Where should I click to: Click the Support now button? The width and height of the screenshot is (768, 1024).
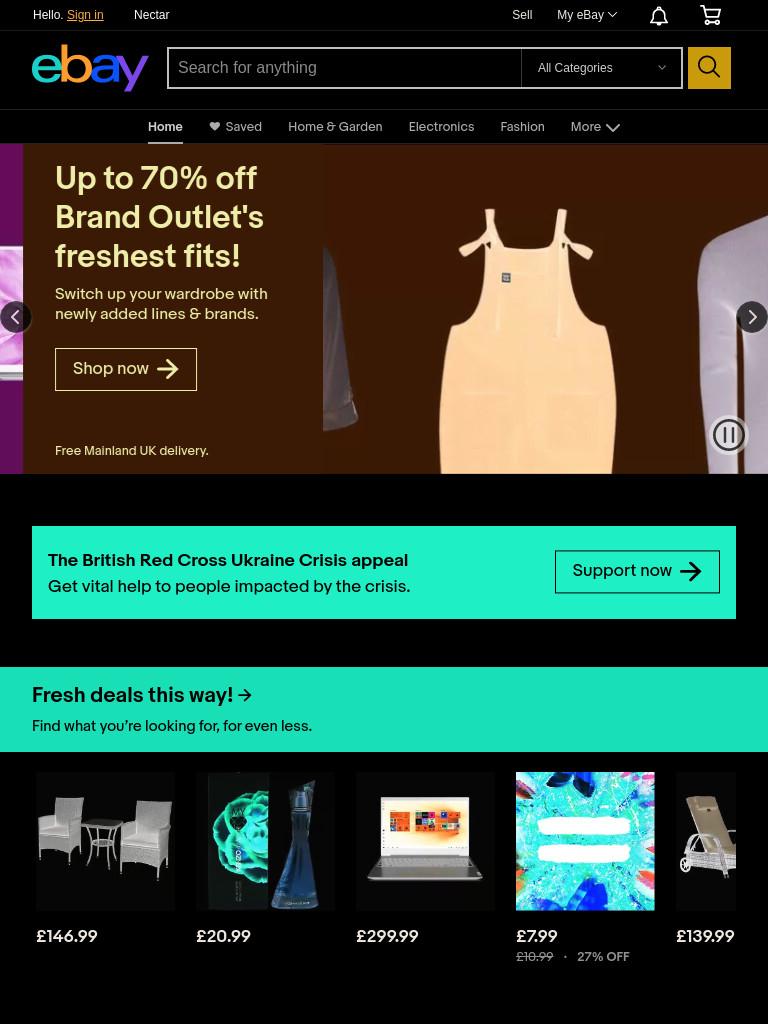tap(637, 572)
